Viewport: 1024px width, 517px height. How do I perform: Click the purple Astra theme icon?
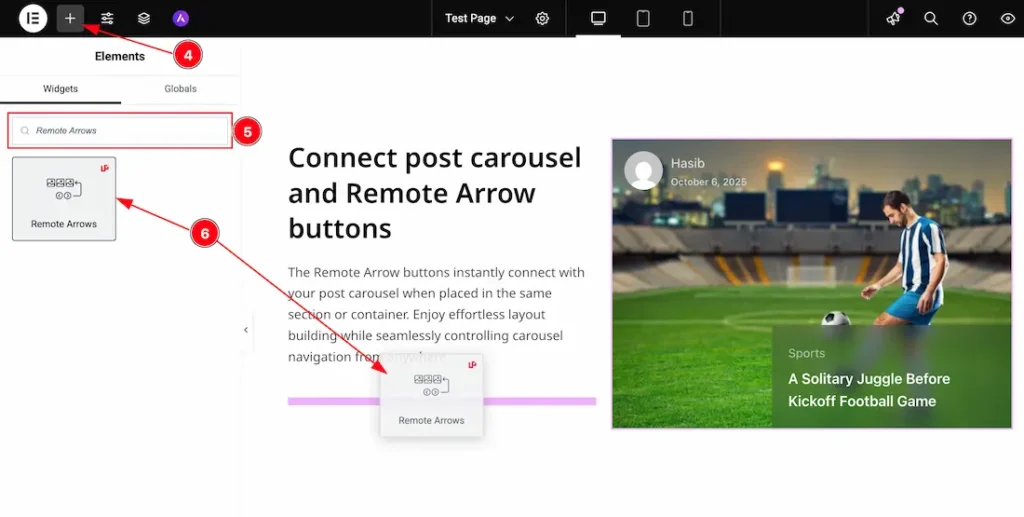point(180,18)
